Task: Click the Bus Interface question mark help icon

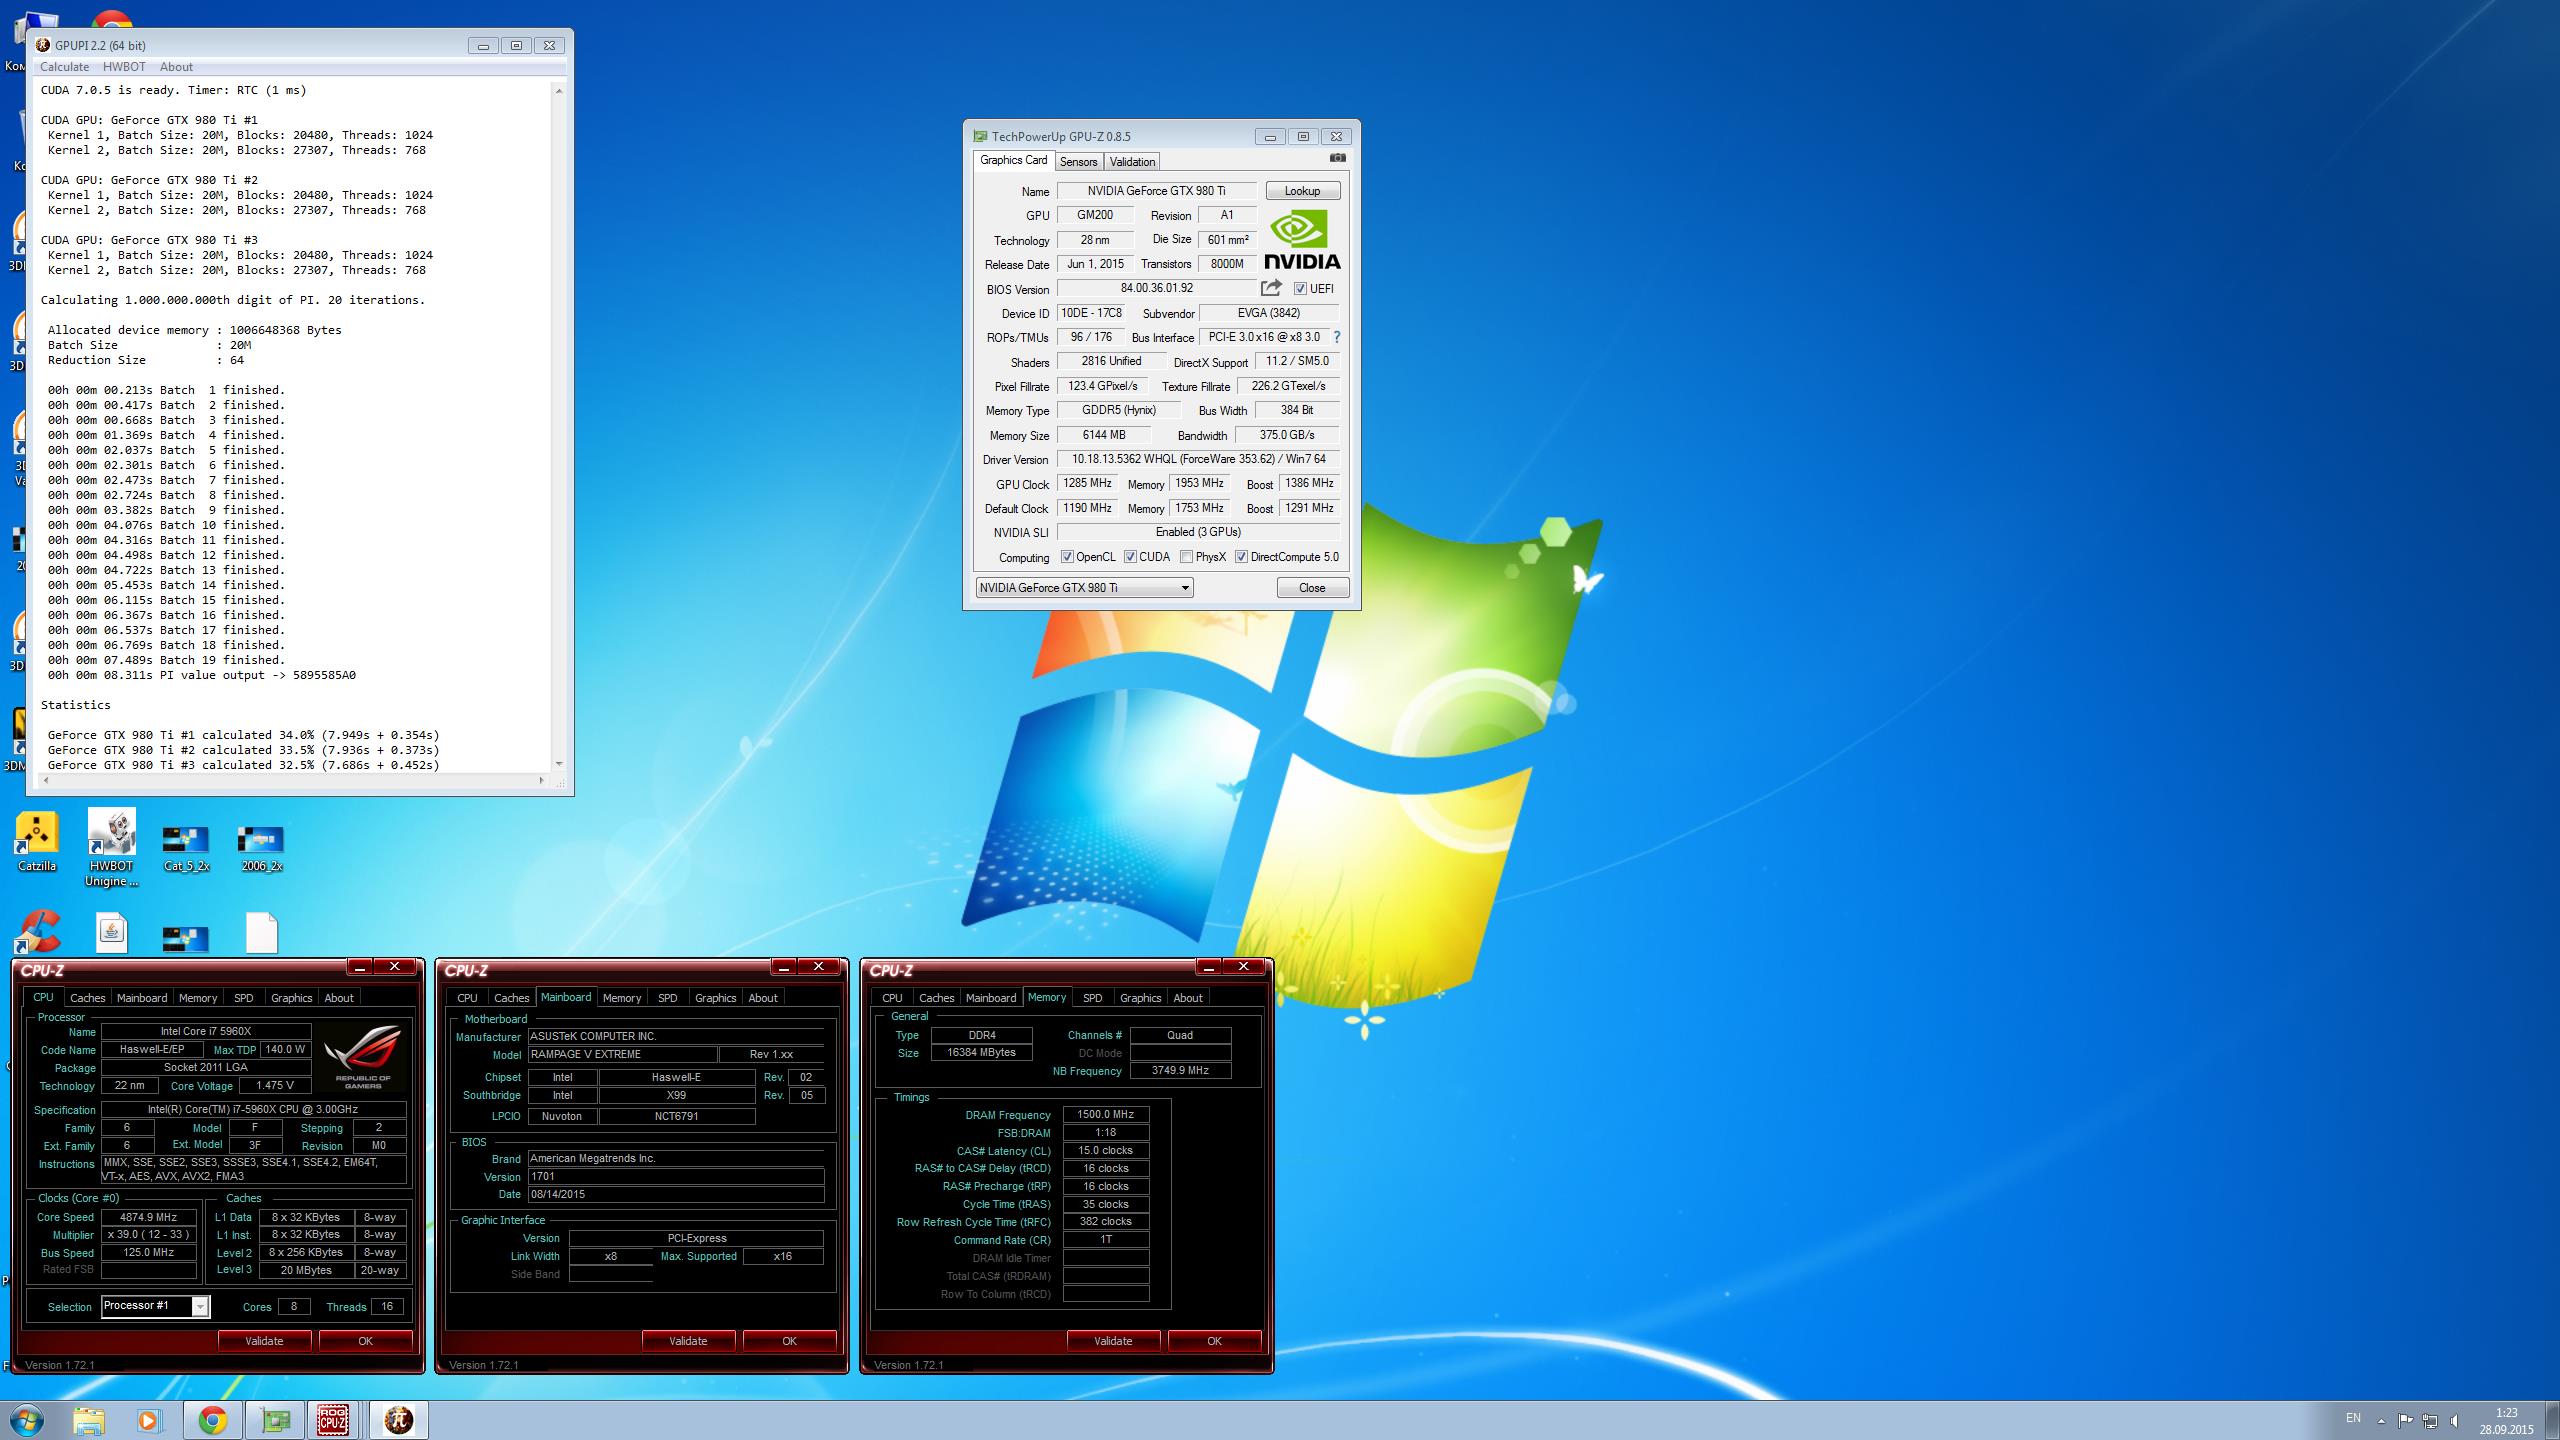Action: tap(1337, 337)
